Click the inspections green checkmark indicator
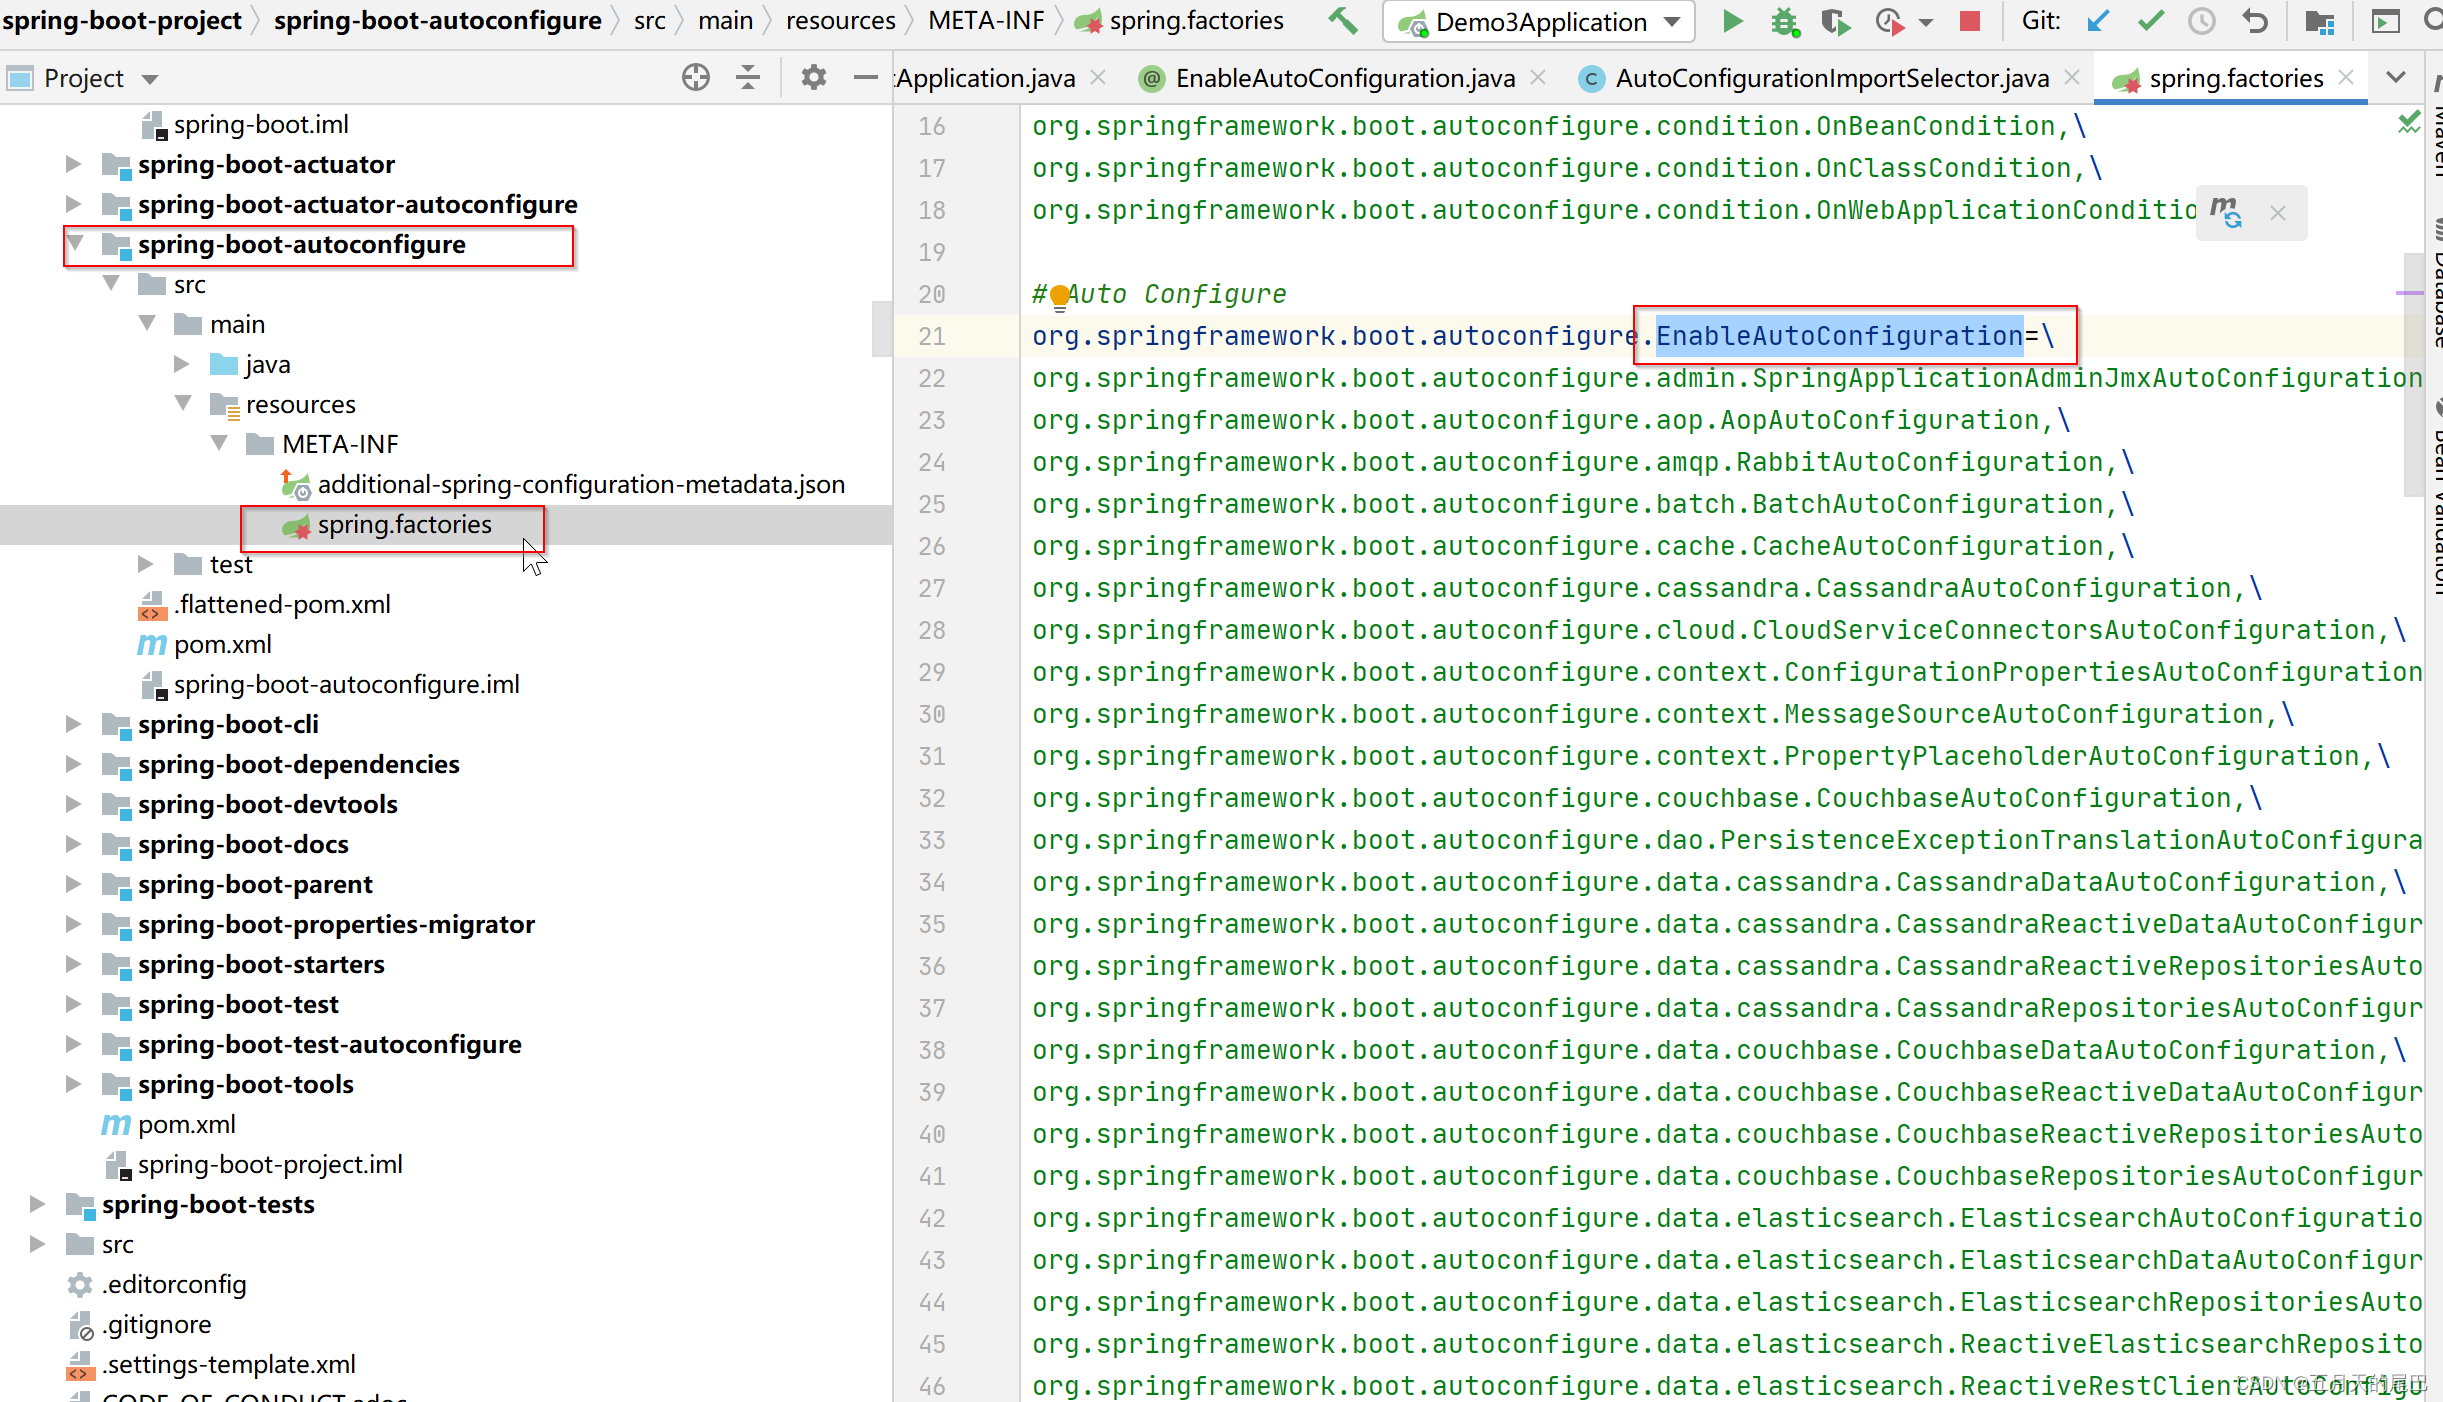The height and width of the screenshot is (1402, 2443). 2409,124
